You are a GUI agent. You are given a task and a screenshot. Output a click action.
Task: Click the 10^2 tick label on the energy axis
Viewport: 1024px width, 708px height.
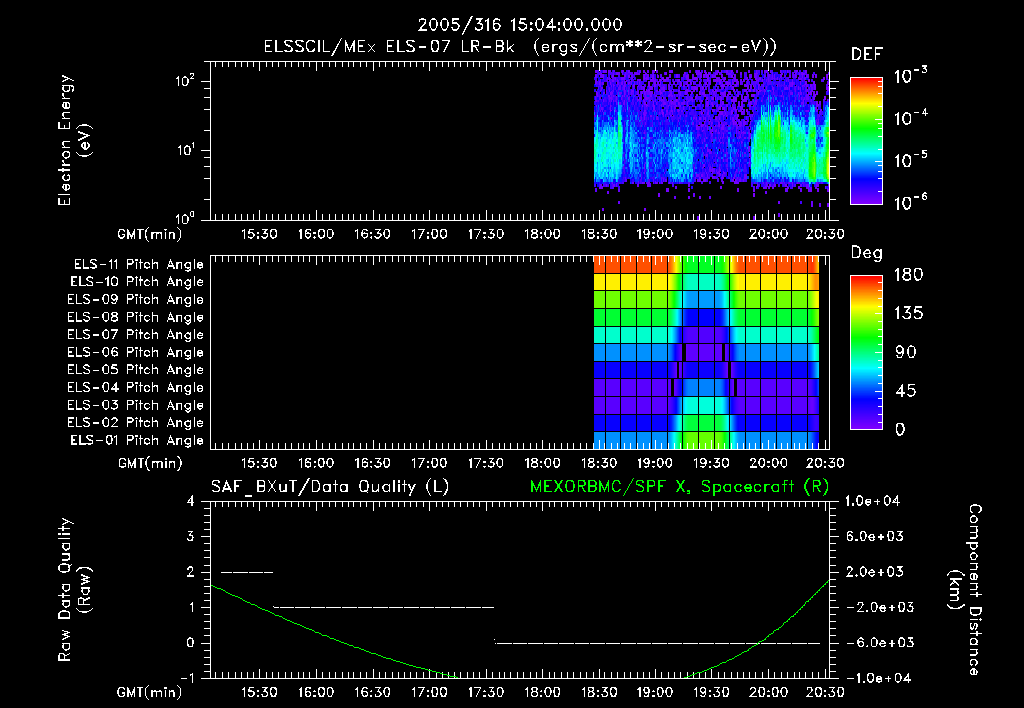[185, 81]
